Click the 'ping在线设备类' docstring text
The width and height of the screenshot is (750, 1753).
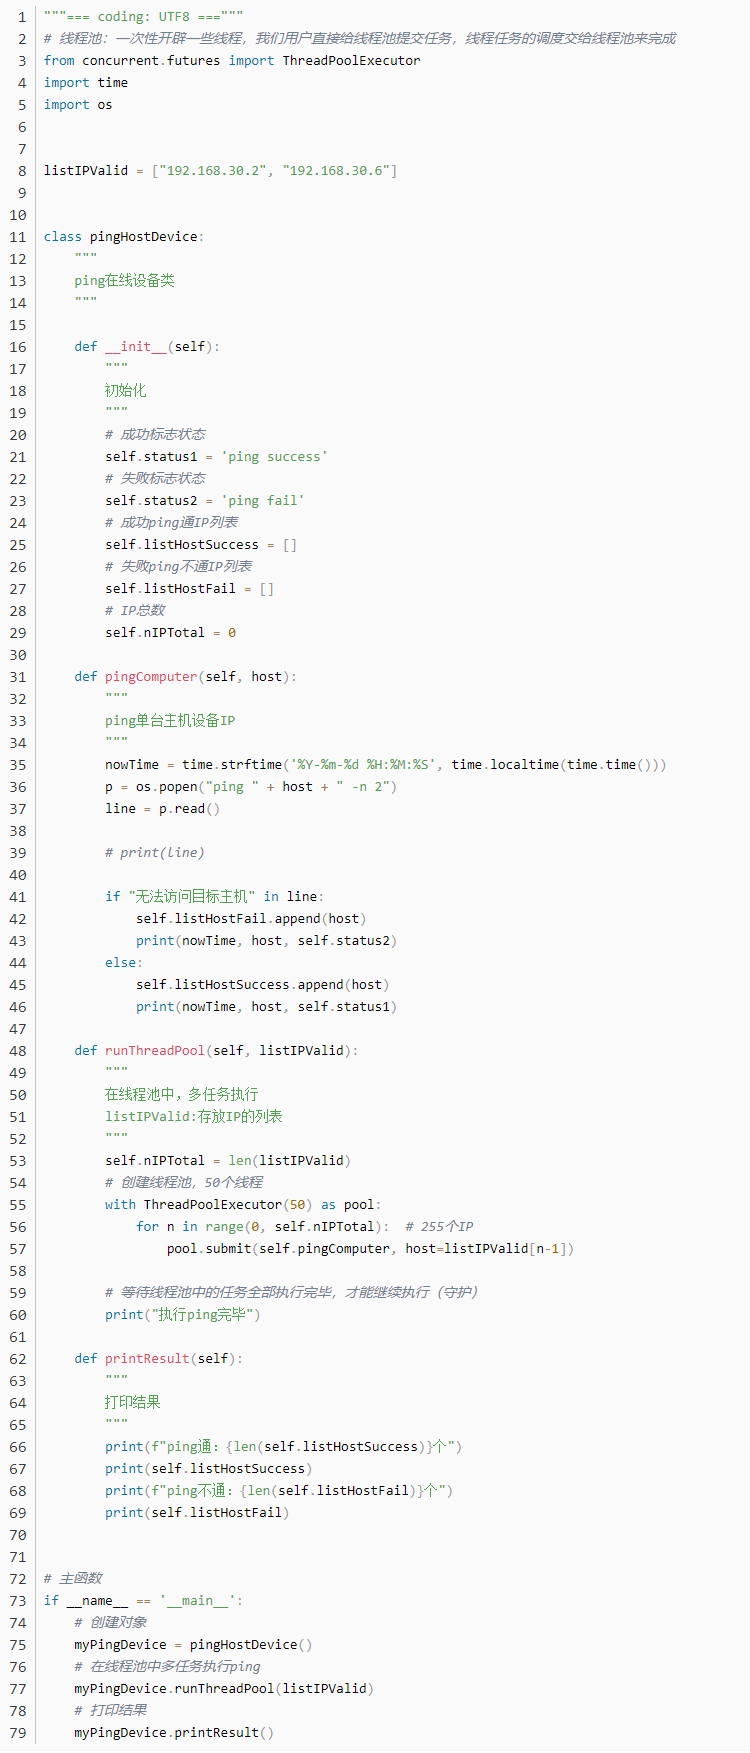(124, 281)
